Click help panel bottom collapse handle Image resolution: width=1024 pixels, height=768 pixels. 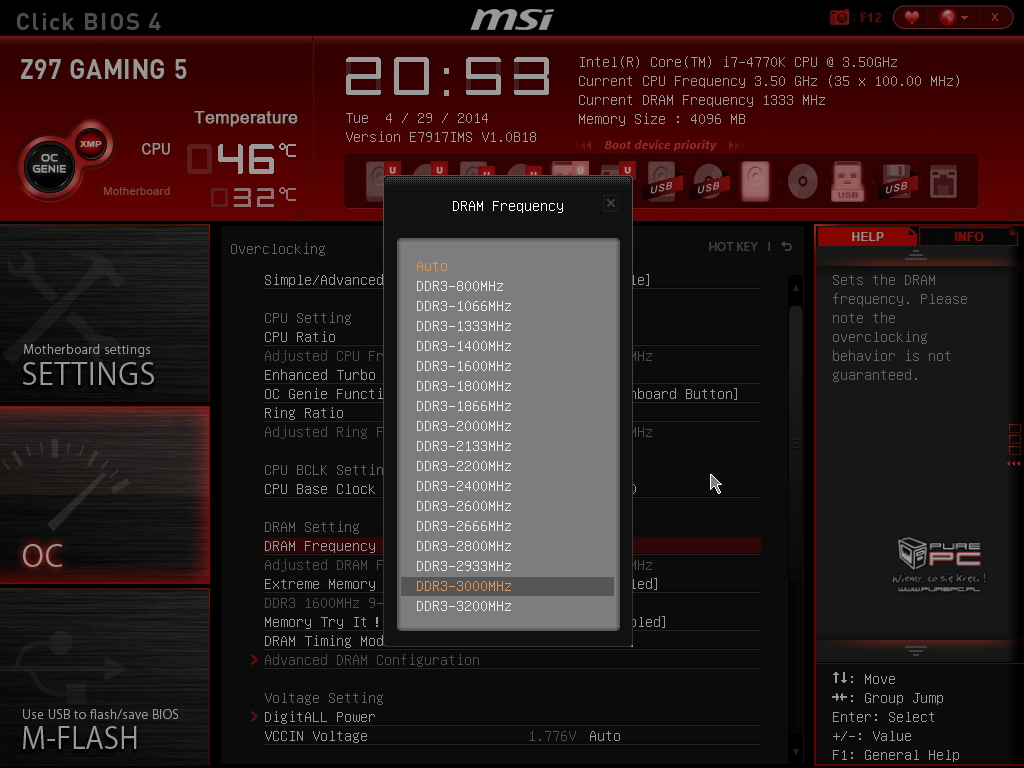[x=916, y=650]
